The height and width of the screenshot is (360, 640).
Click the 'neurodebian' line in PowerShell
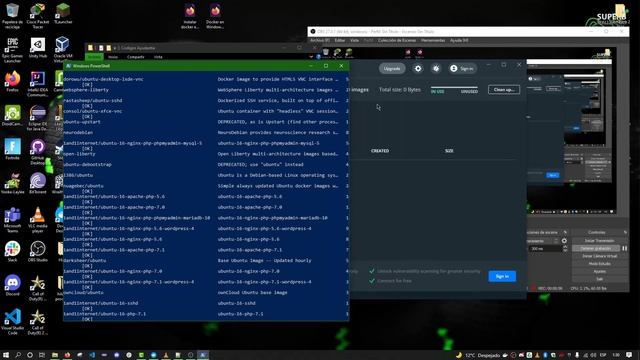[x=78, y=133]
